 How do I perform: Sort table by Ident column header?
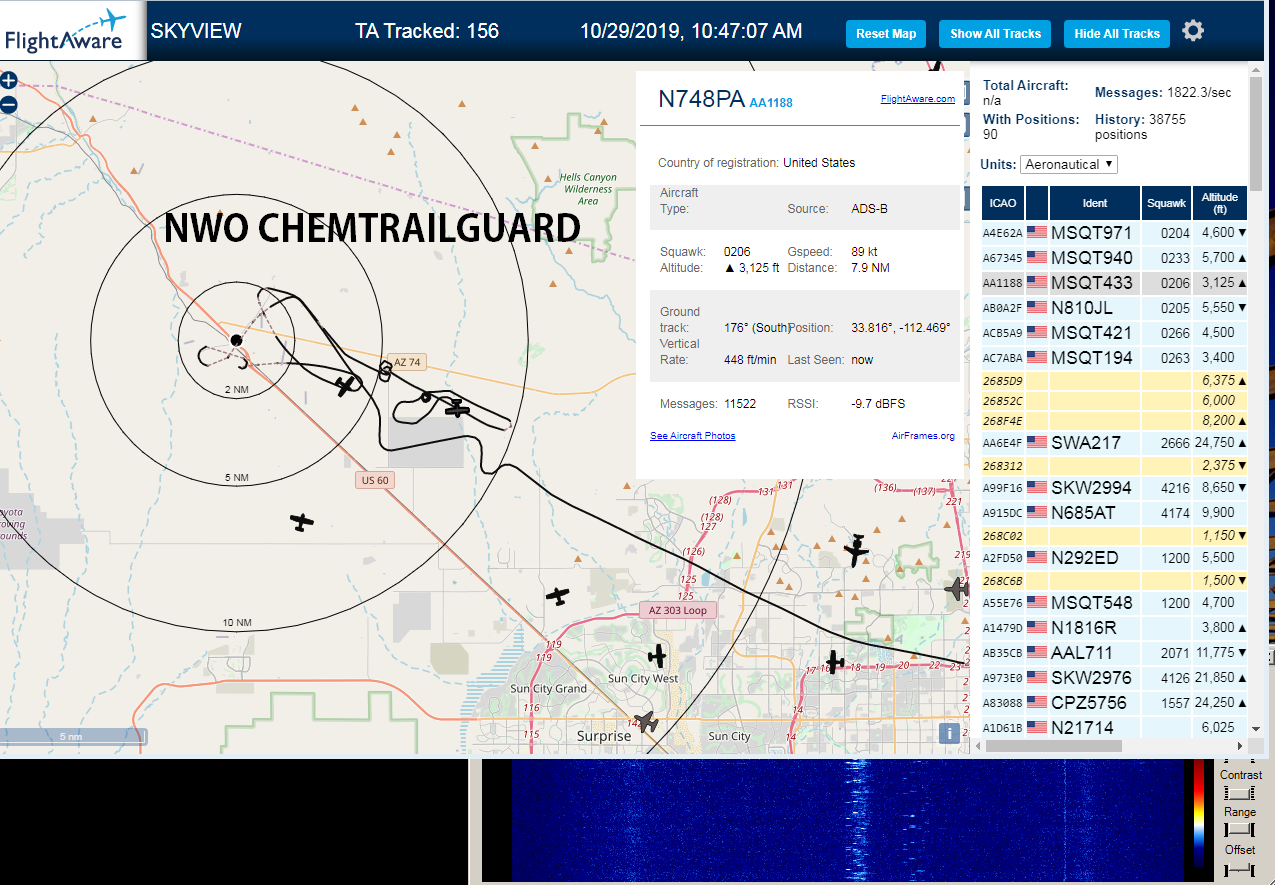(x=1095, y=203)
